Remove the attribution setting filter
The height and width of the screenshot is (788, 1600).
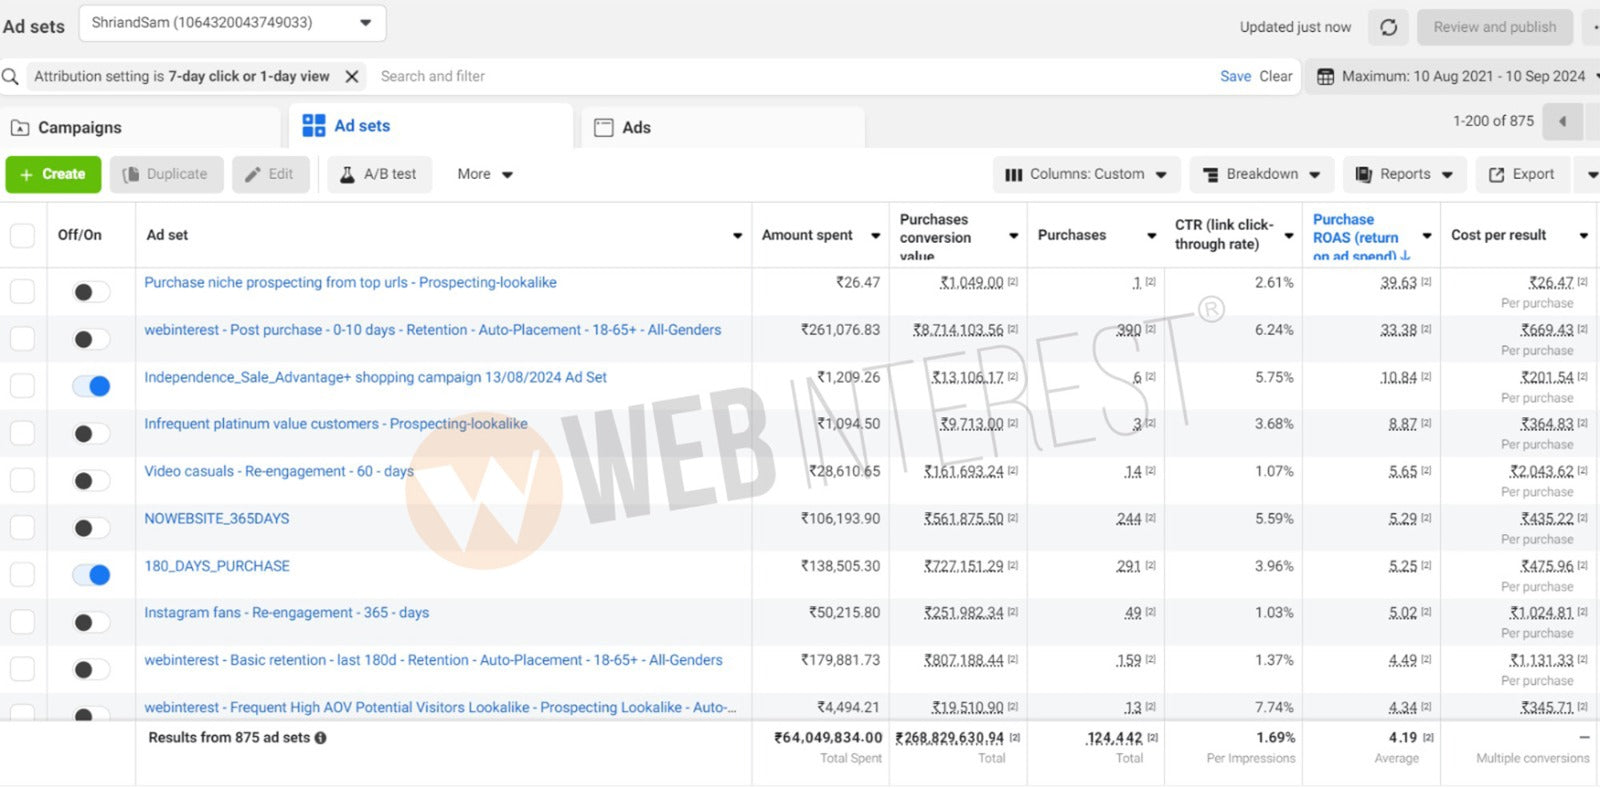[x=352, y=76]
